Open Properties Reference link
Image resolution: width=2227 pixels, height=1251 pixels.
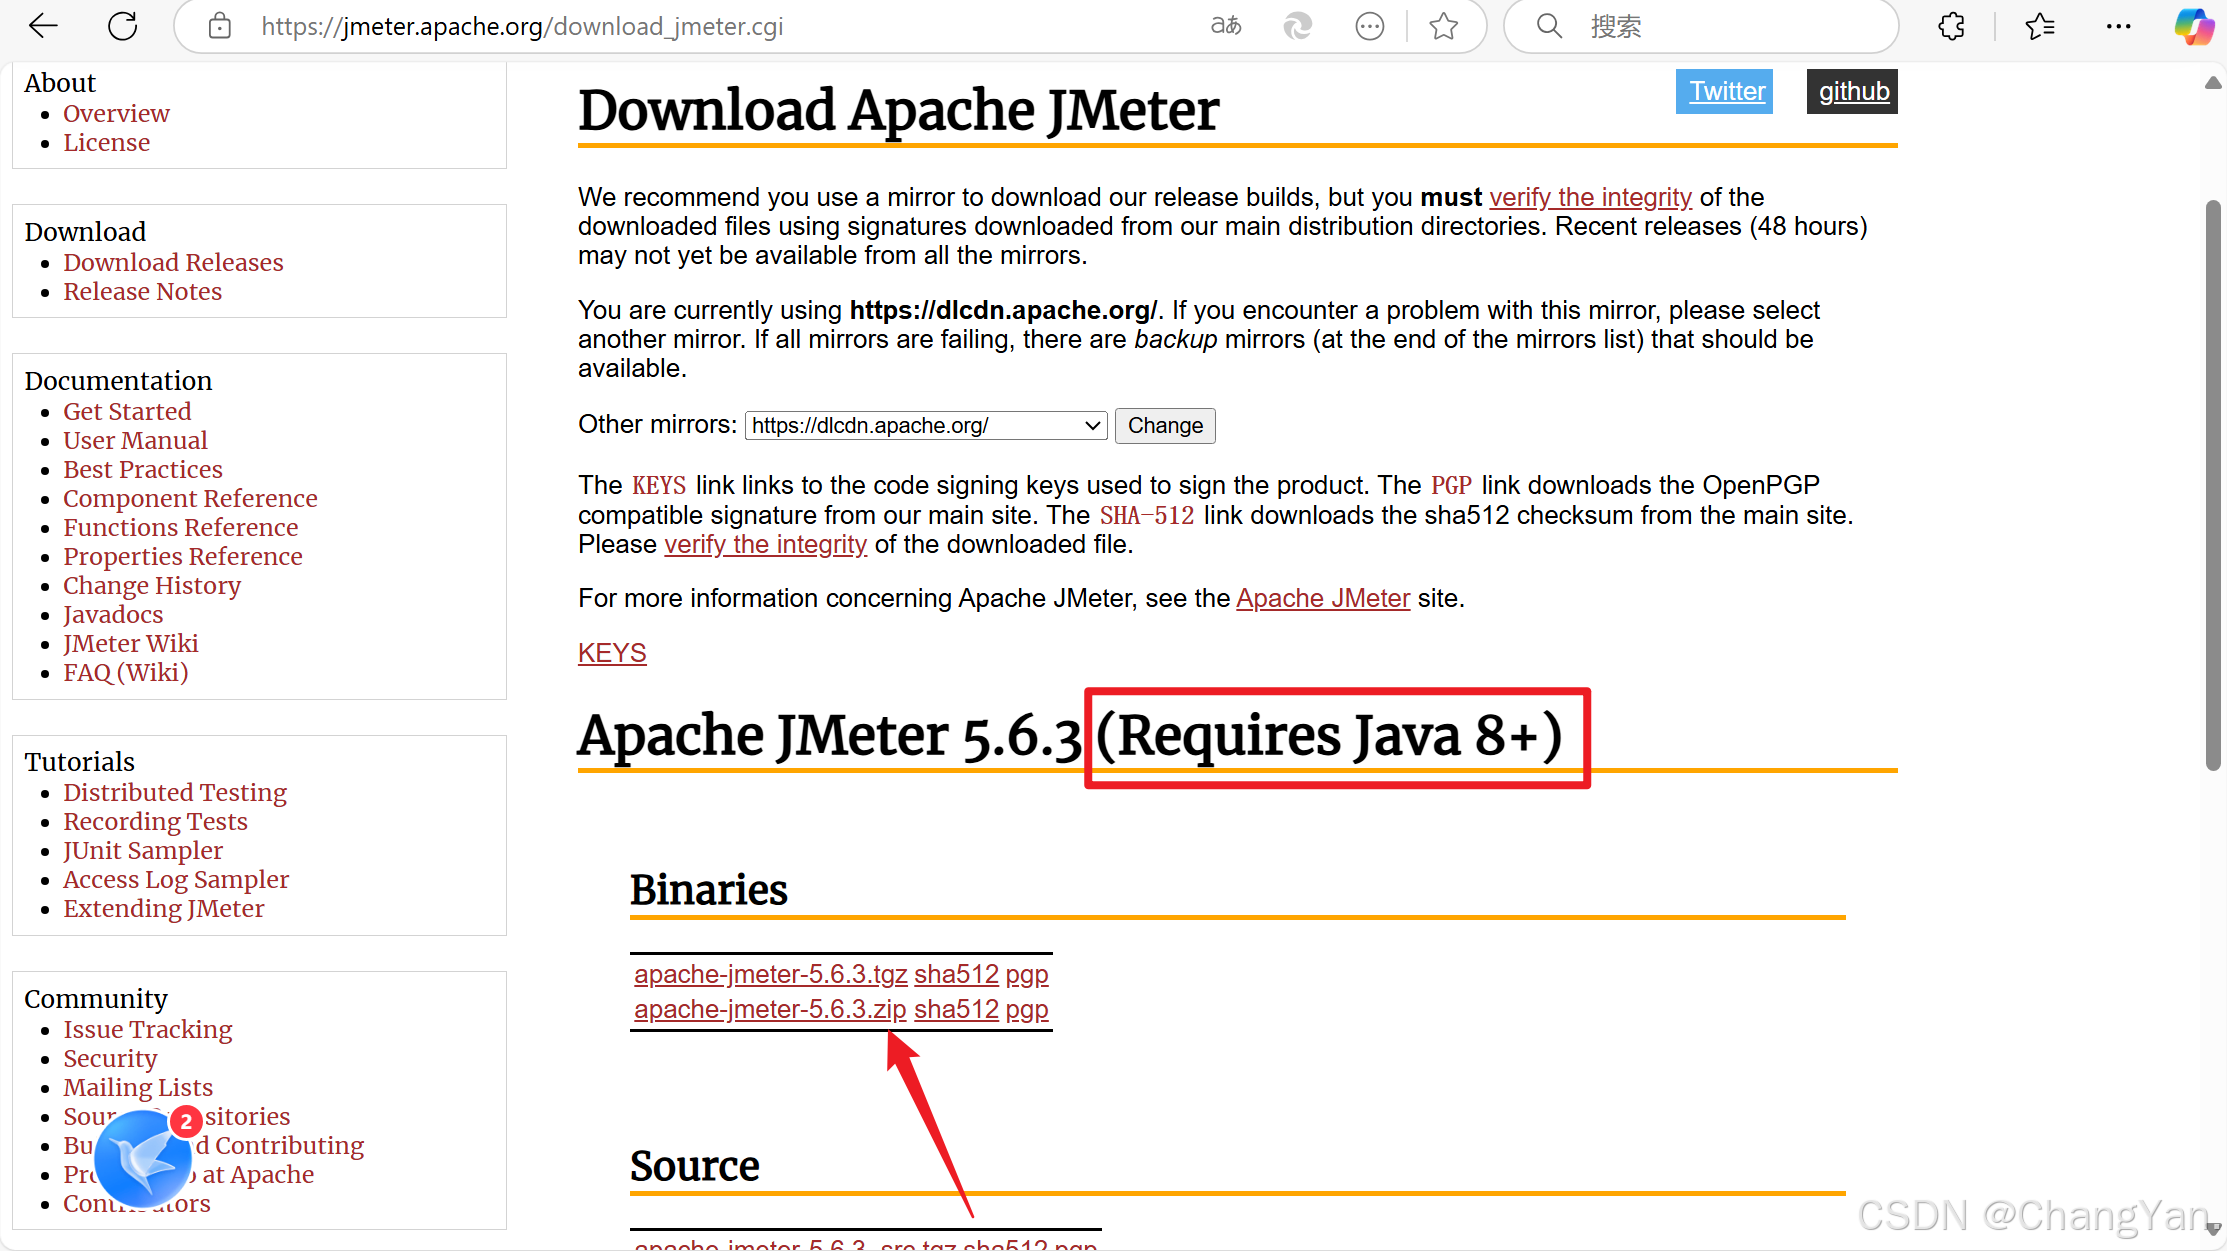[x=182, y=557]
